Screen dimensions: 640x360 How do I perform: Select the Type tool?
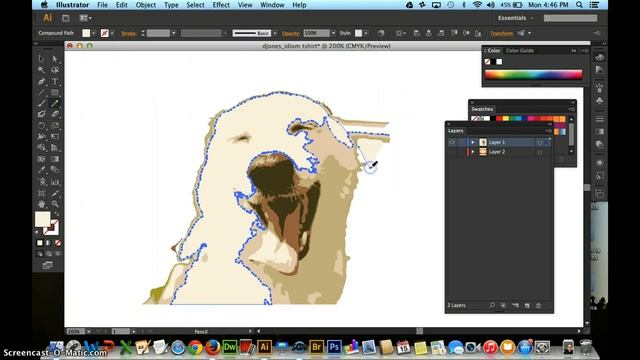[x=55, y=81]
